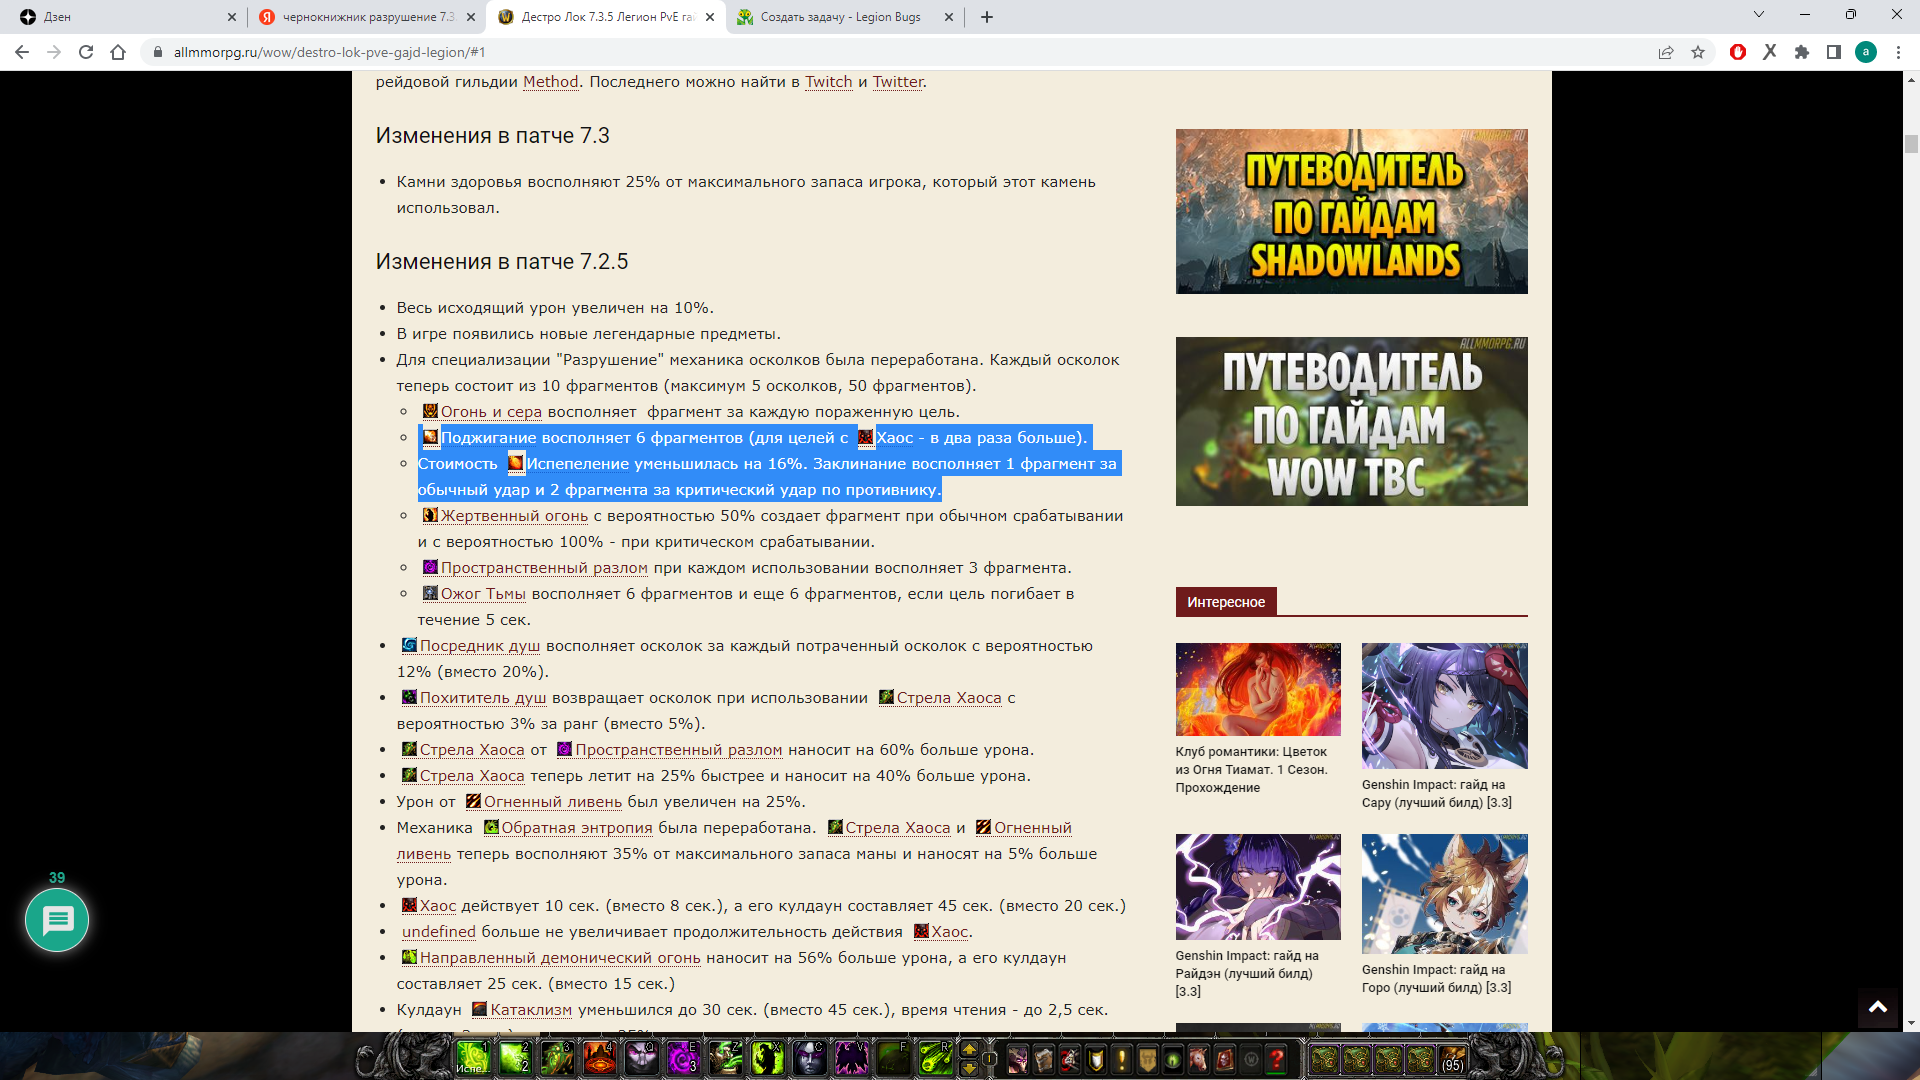Open the green chat widget
This screenshot has height=1080, width=1920.
point(57,920)
